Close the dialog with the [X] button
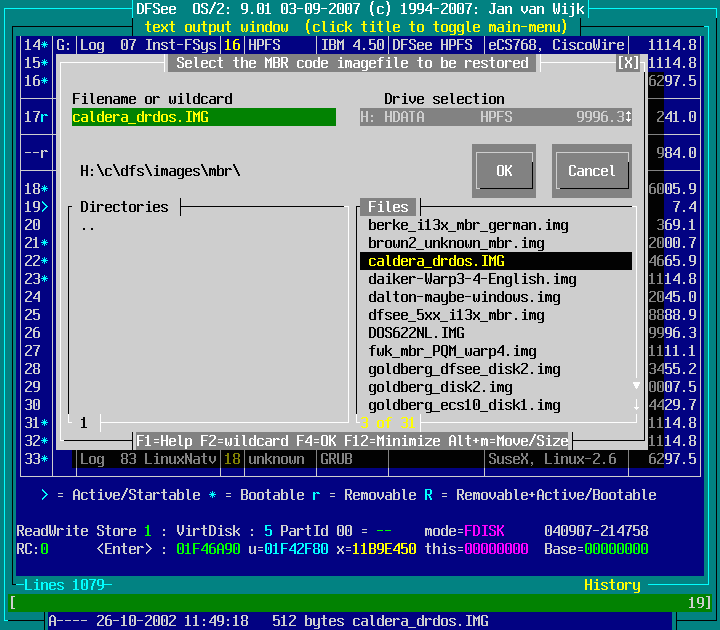 click(x=627, y=63)
